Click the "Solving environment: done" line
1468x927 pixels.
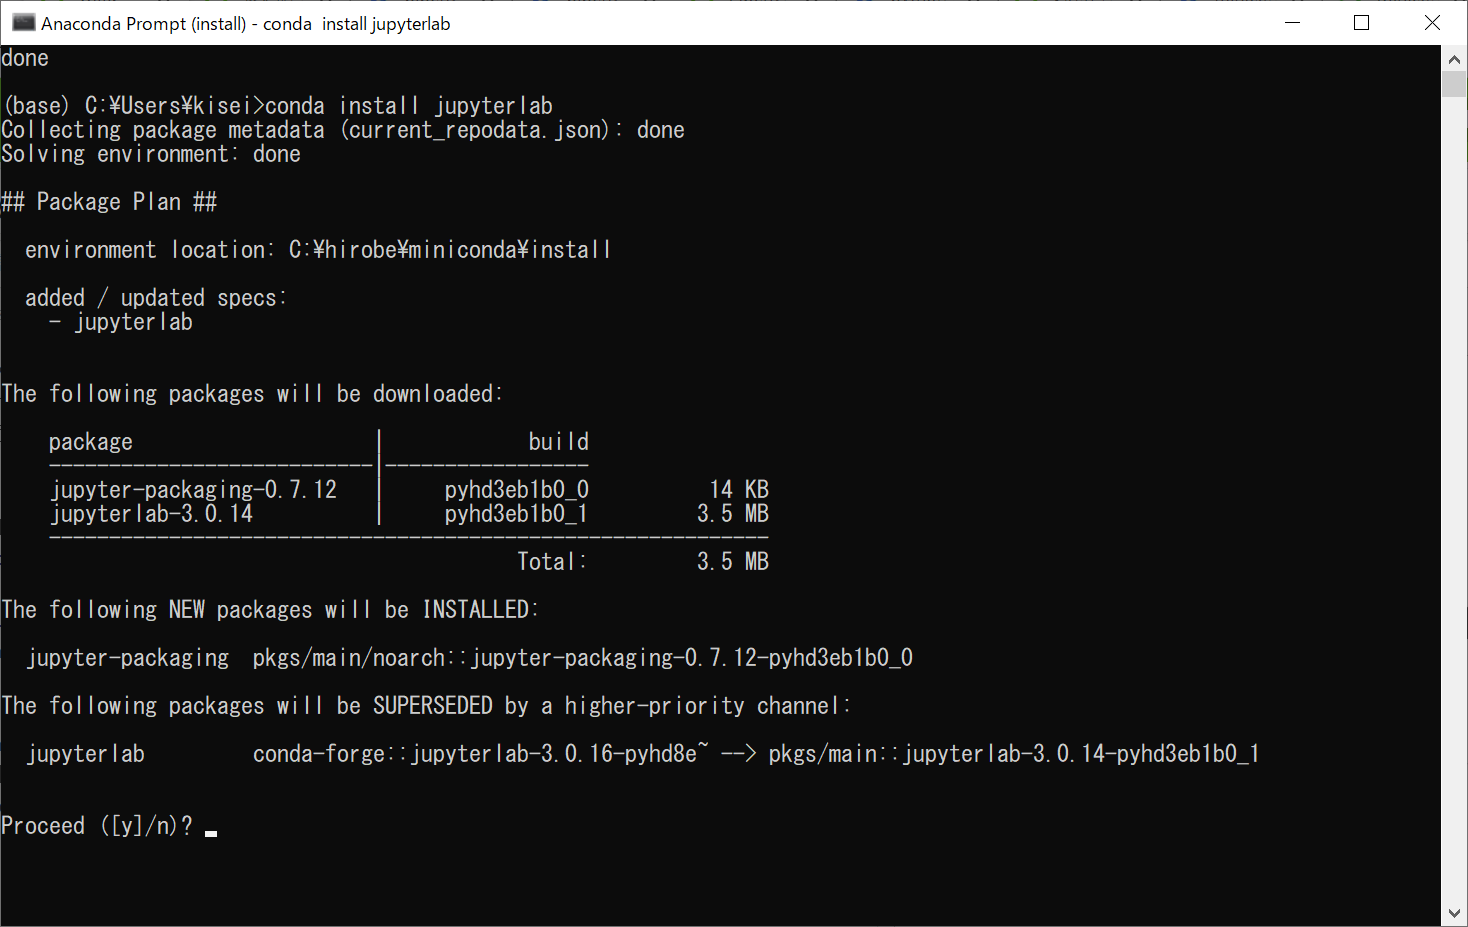151,153
